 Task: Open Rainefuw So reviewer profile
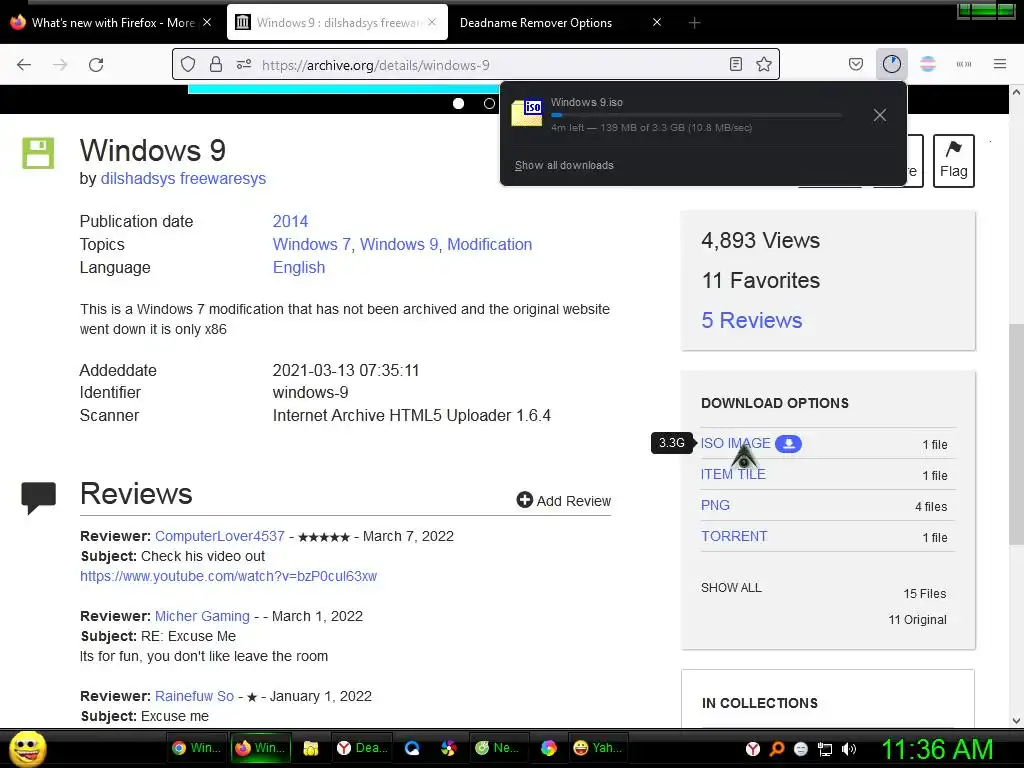coord(194,696)
